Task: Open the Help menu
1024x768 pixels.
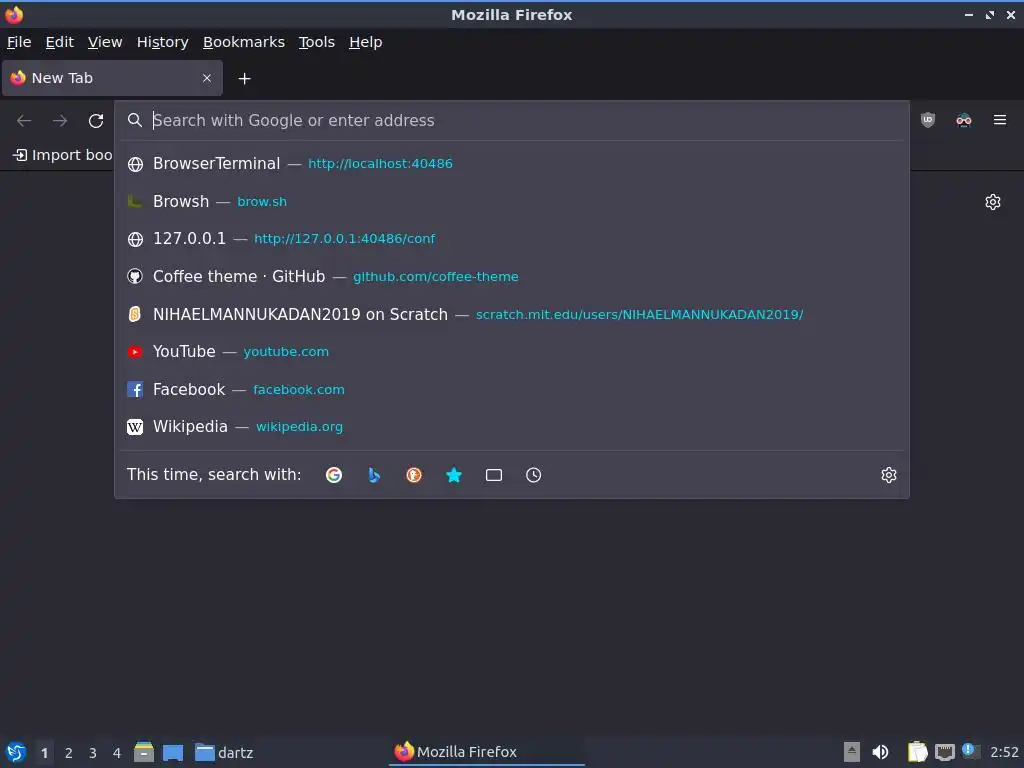Action: coord(366,42)
